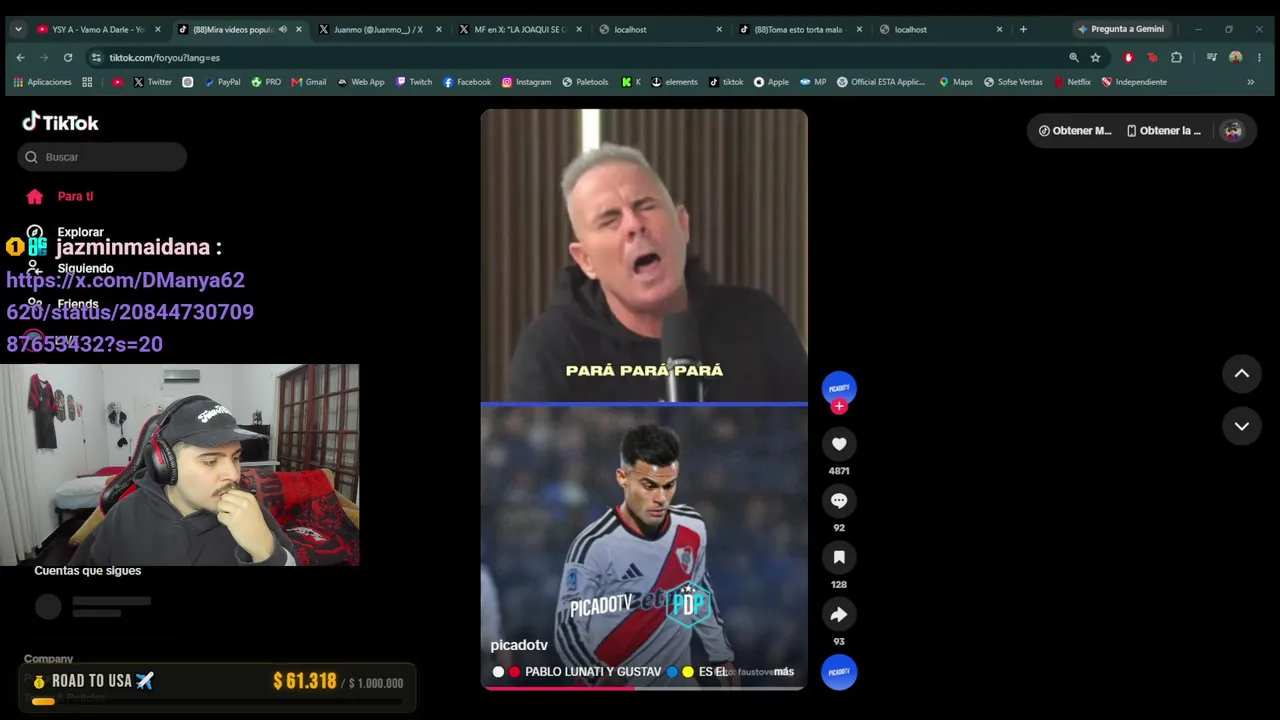The height and width of the screenshot is (720, 1280).
Task: Bookmark this page with the star icon
Action: (x=1096, y=58)
